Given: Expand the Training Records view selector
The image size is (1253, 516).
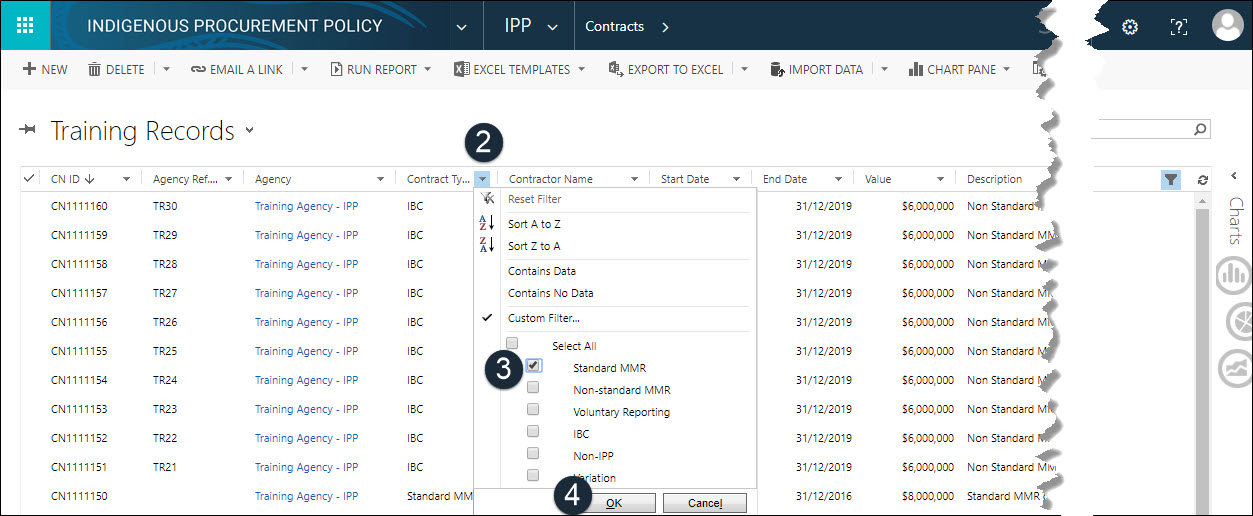Looking at the screenshot, I should 249,131.
